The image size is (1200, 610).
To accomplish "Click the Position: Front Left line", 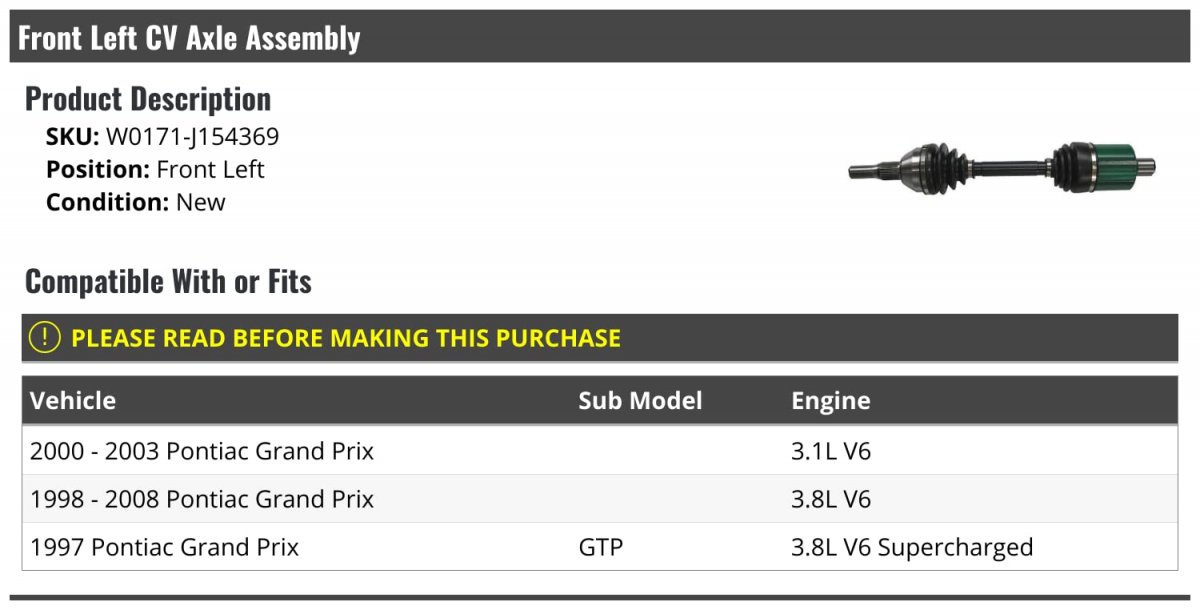I will click(155, 169).
